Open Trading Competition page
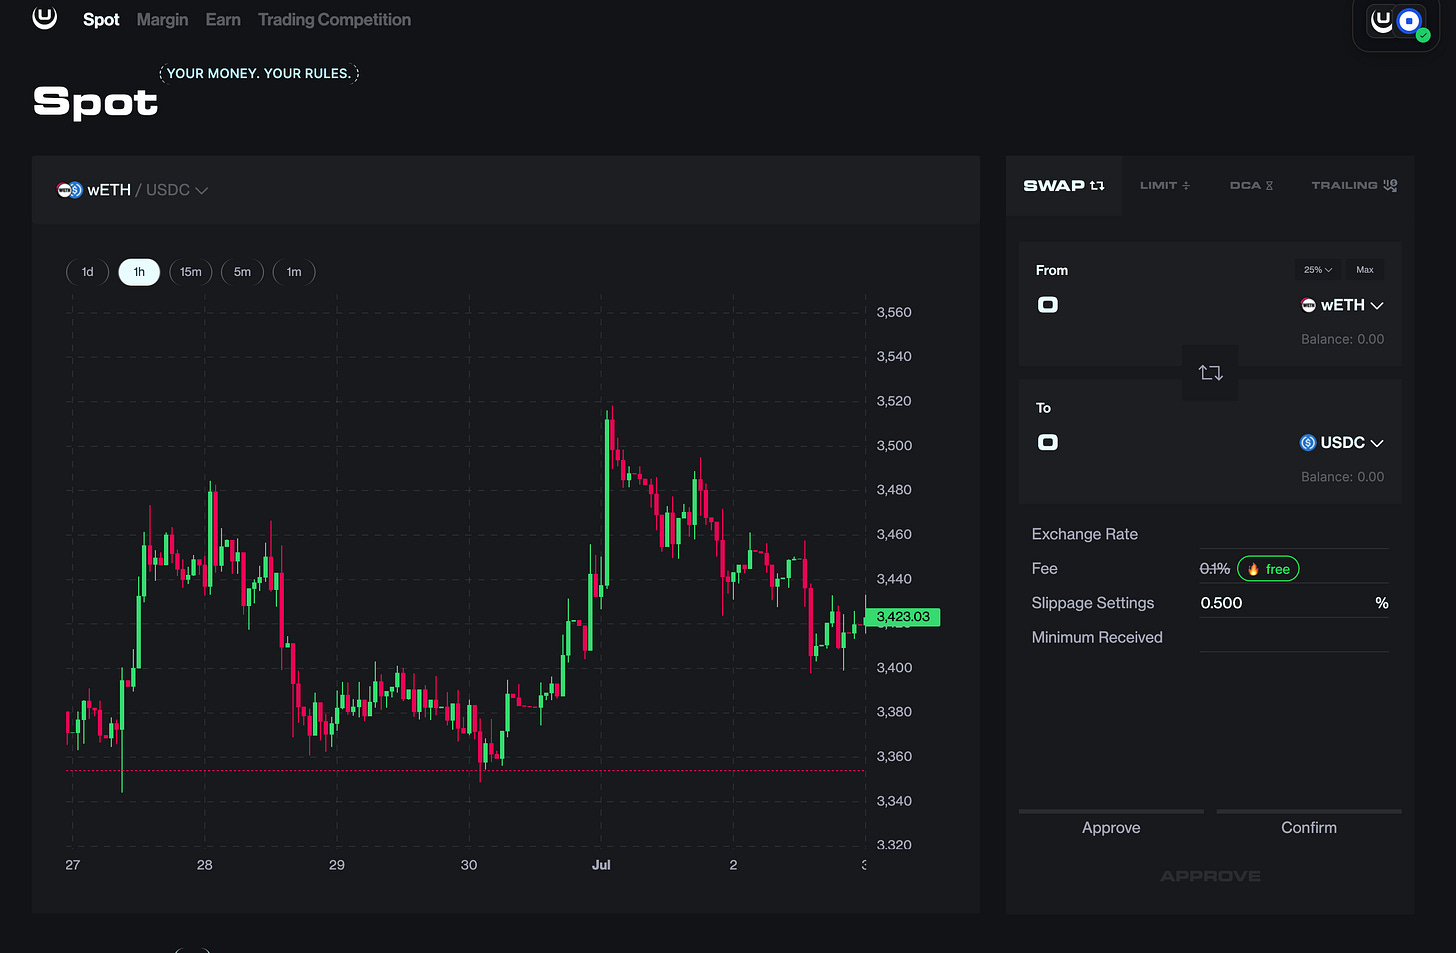1456x953 pixels. pos(334,20)
